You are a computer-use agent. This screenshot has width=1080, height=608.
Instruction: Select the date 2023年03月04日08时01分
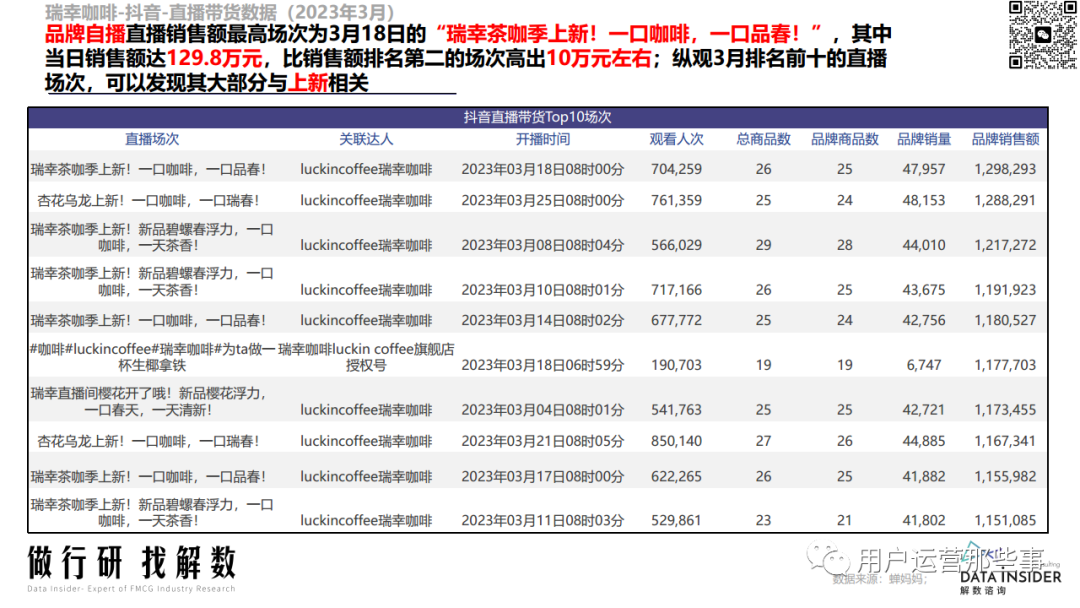(543, 410)
